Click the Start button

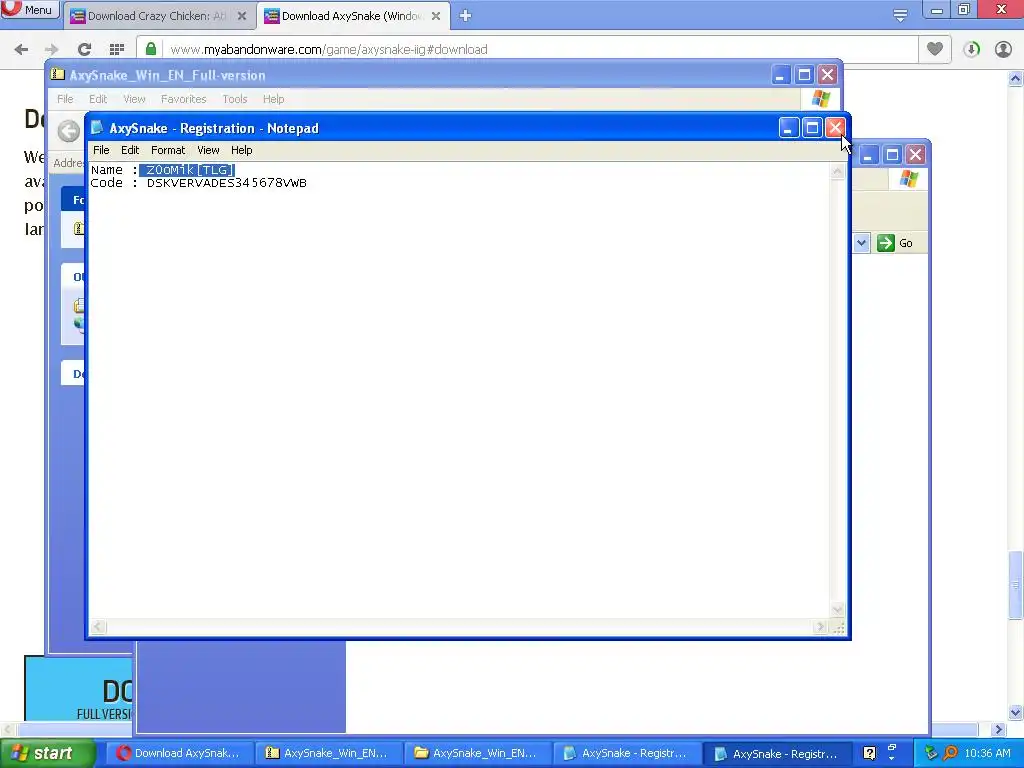pyautogui.click(x=47, y=754)
